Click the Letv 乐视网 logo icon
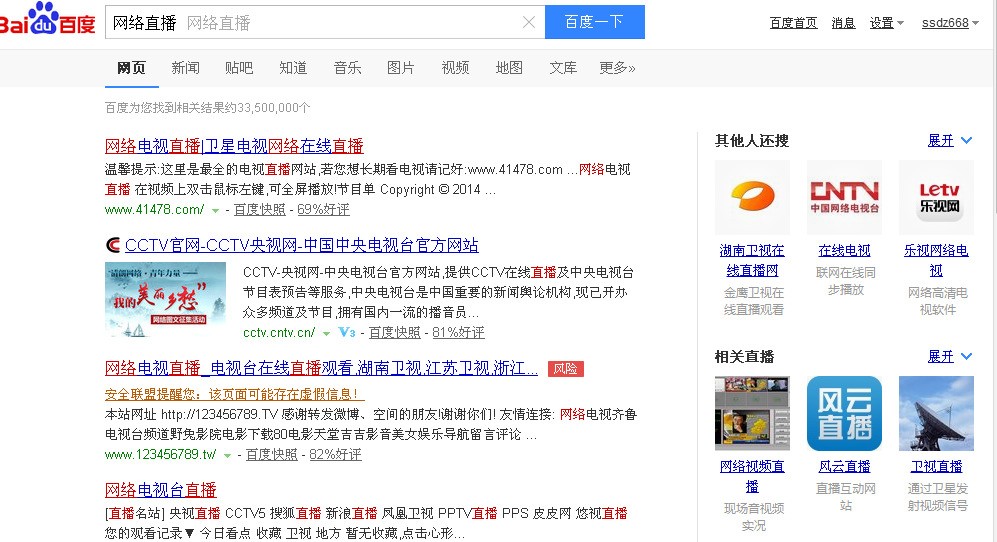997x542 pixels. point(937,198)
